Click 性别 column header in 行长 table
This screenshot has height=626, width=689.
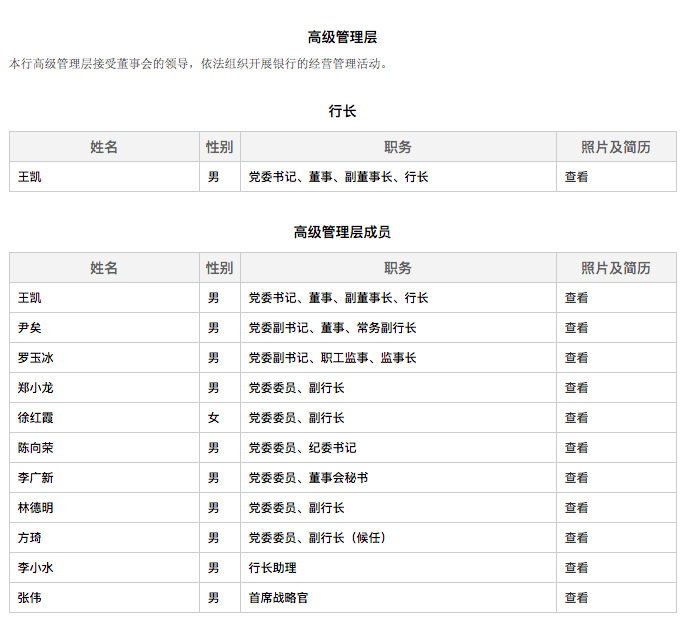[219, 147]
